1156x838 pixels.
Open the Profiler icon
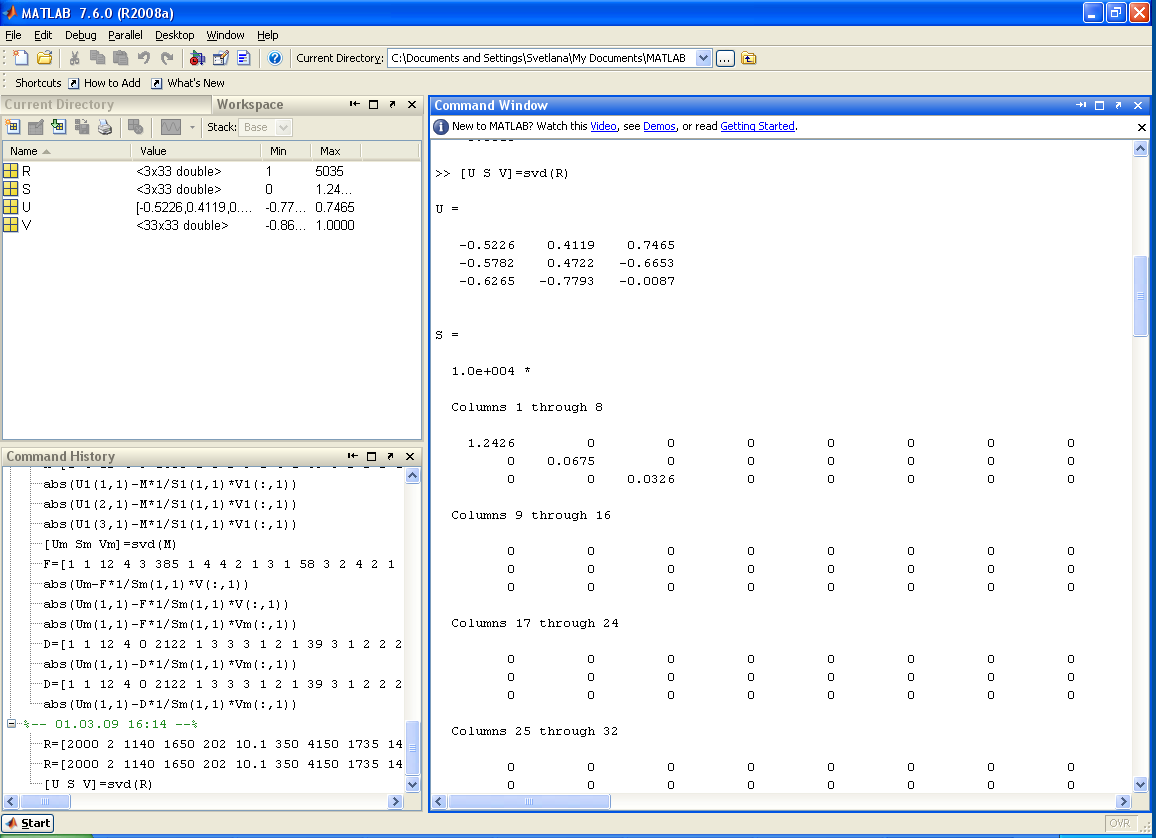(x=244, y=57)
